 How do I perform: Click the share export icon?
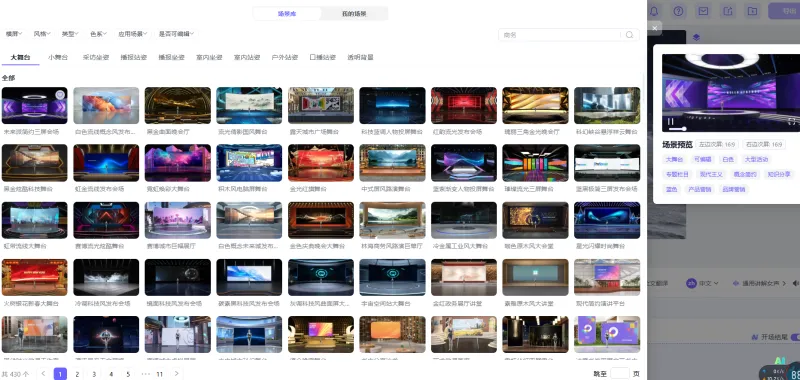[728, 11]
